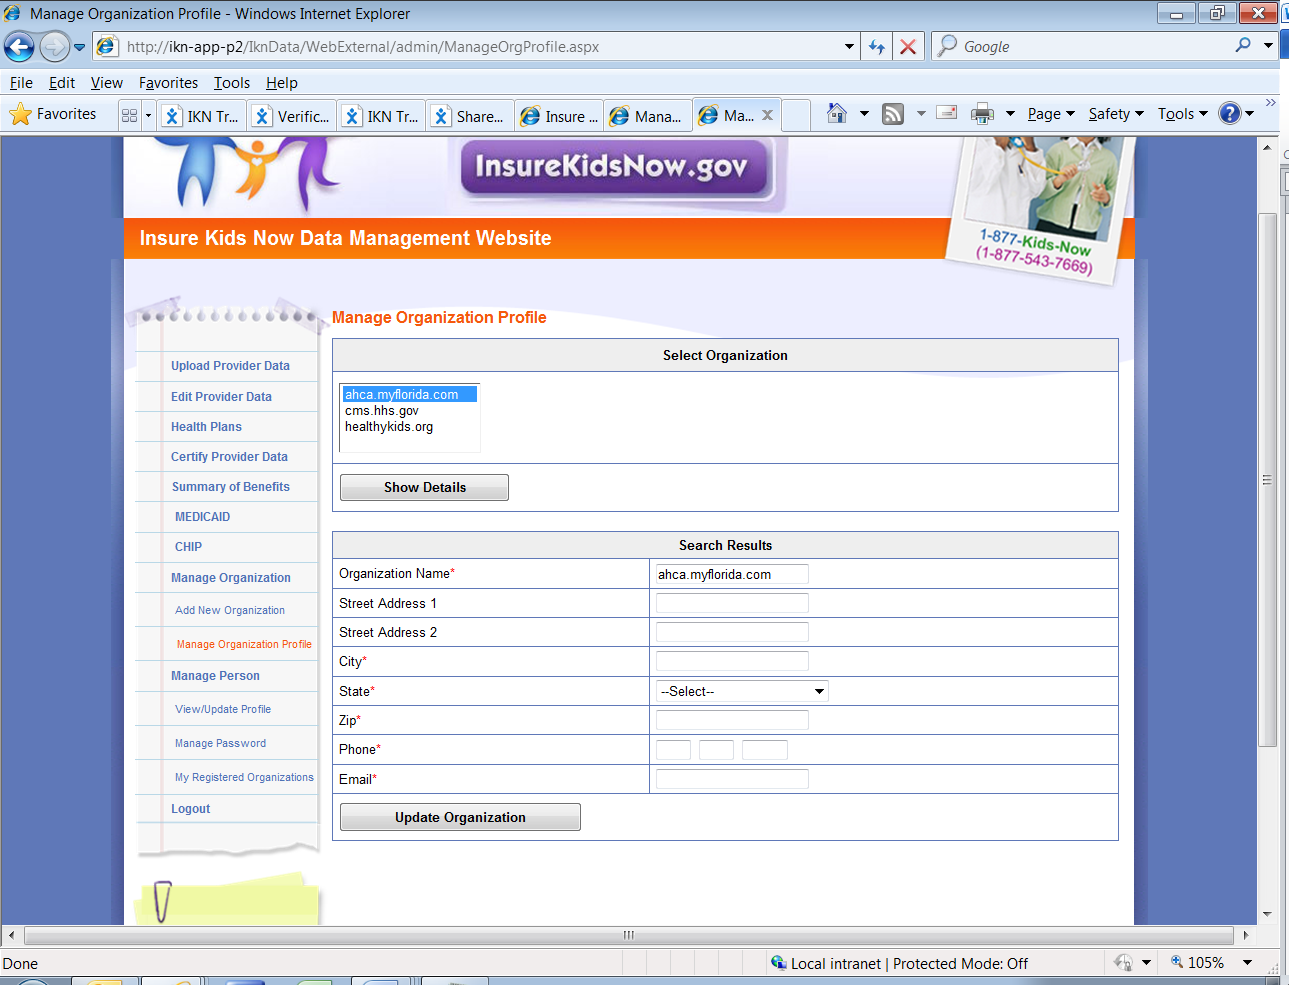Switch to the Verific... tab

coord(291,116)
